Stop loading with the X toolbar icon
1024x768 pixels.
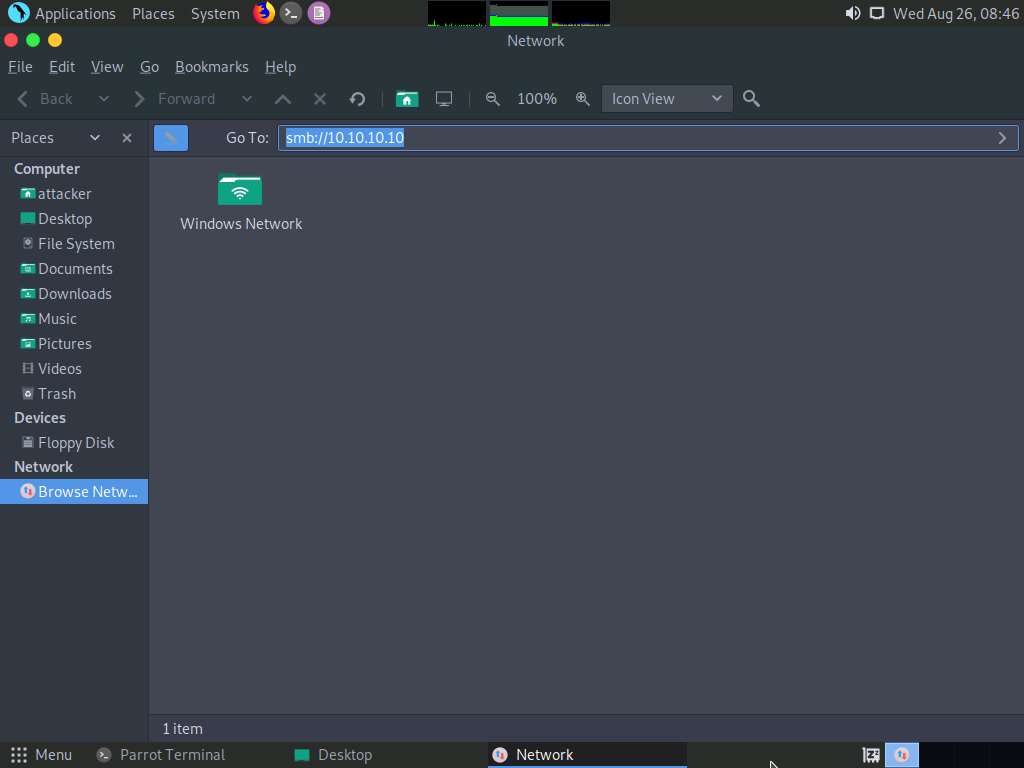tap(319, 98)
